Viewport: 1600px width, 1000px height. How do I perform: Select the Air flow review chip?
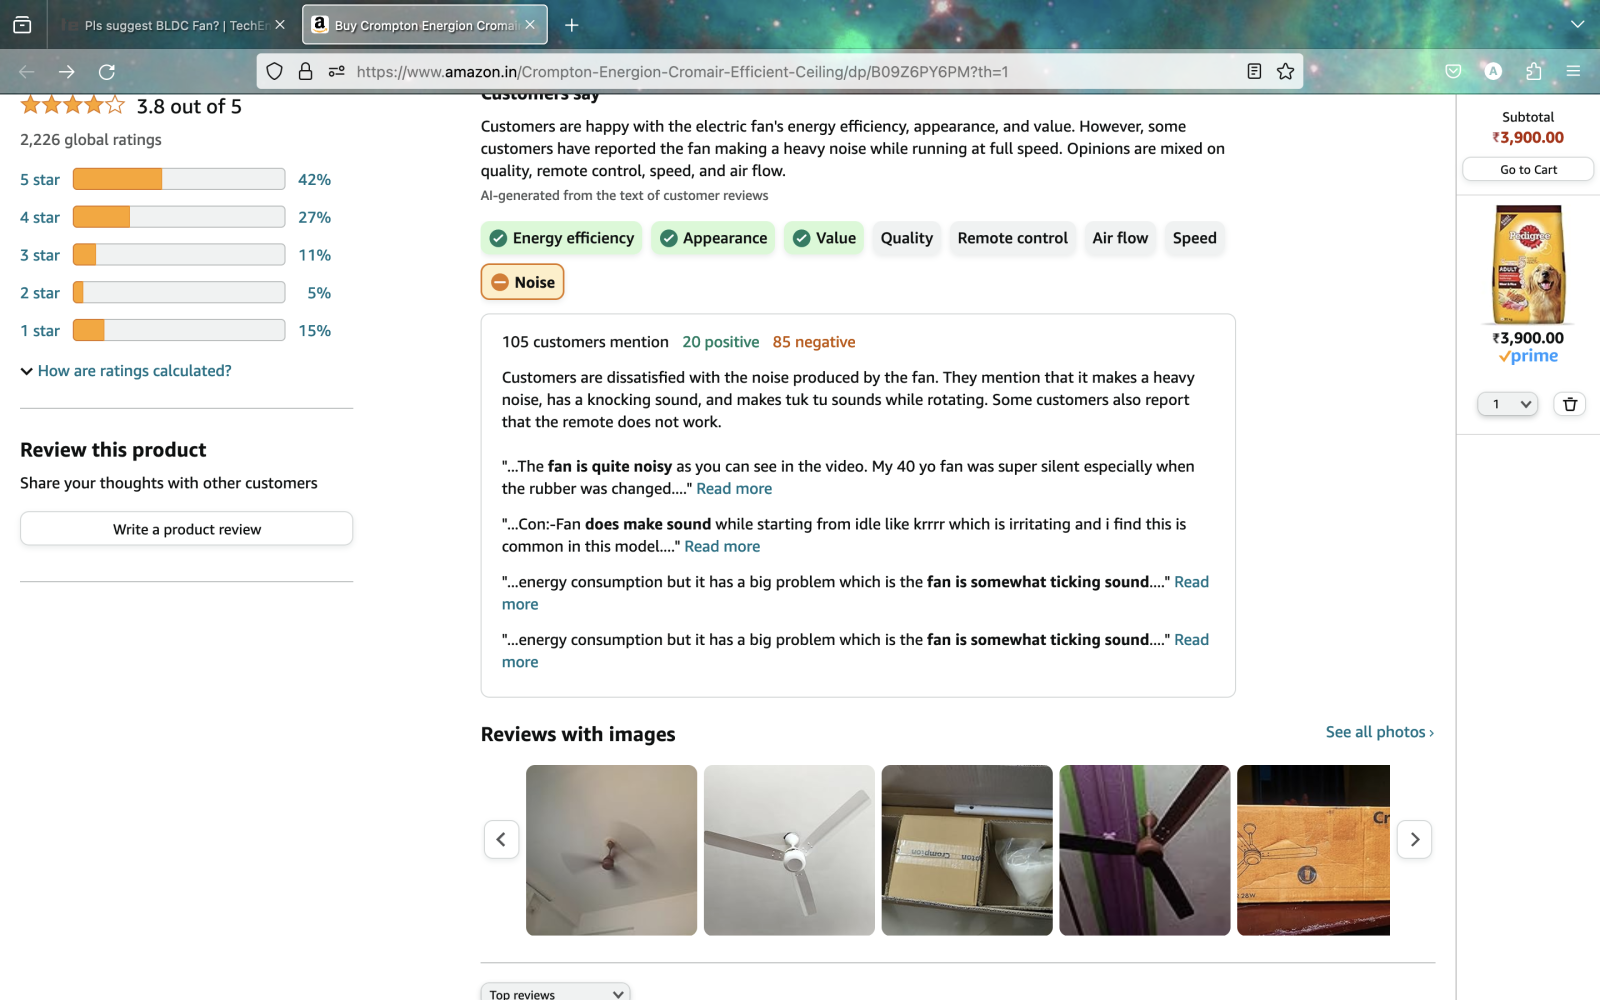point(1120,238)
